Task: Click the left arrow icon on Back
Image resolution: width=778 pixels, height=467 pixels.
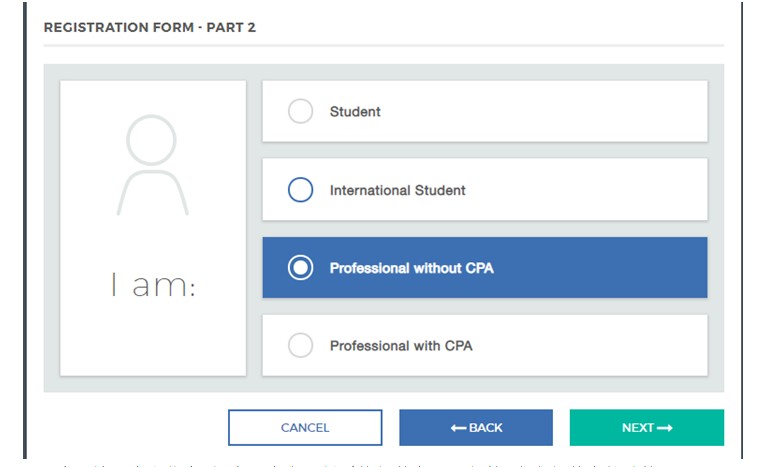Action: click(458, 428)
